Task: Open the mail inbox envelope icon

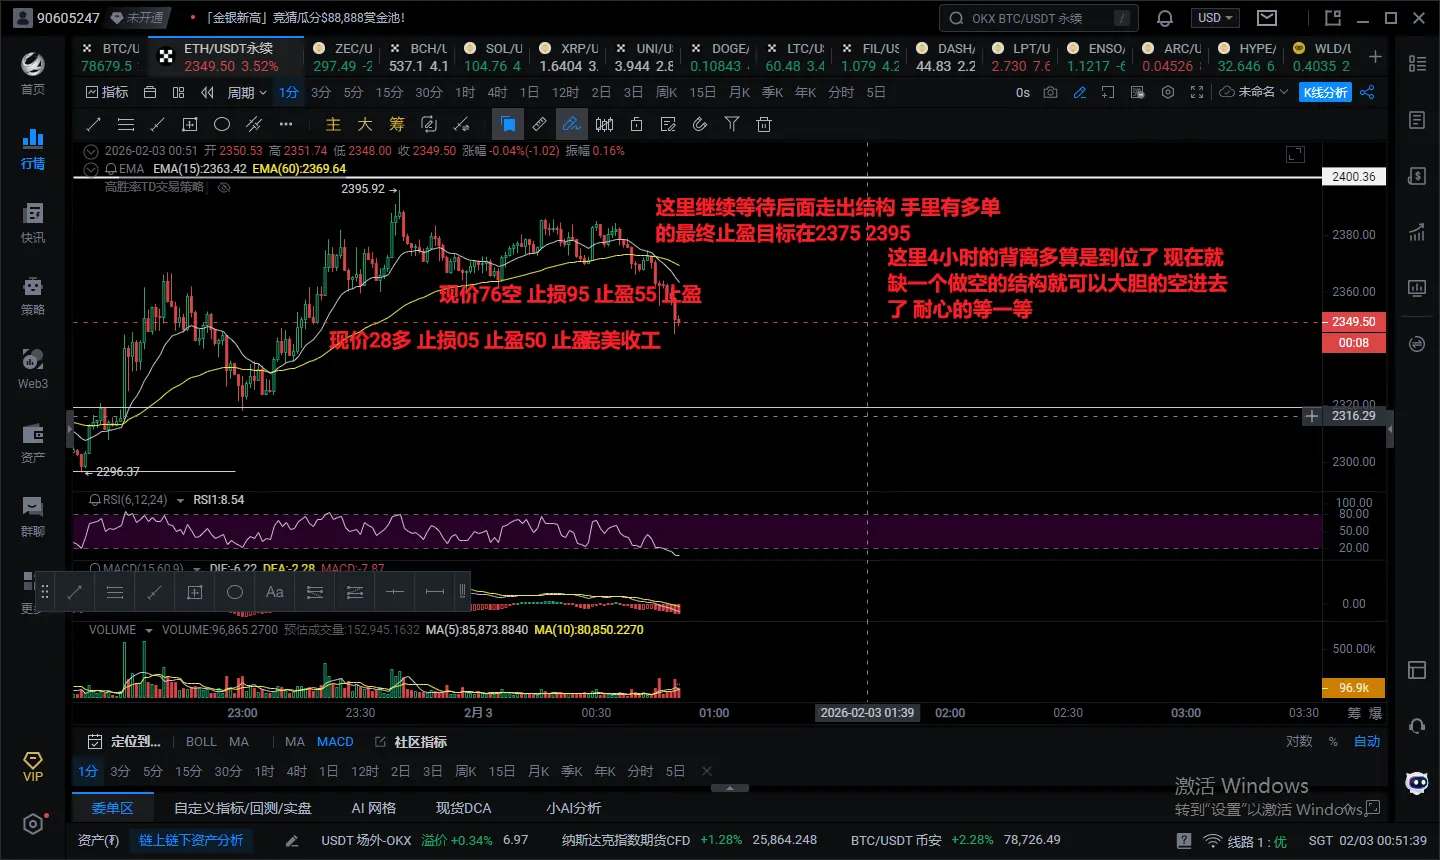Action: coord(1267,18)
